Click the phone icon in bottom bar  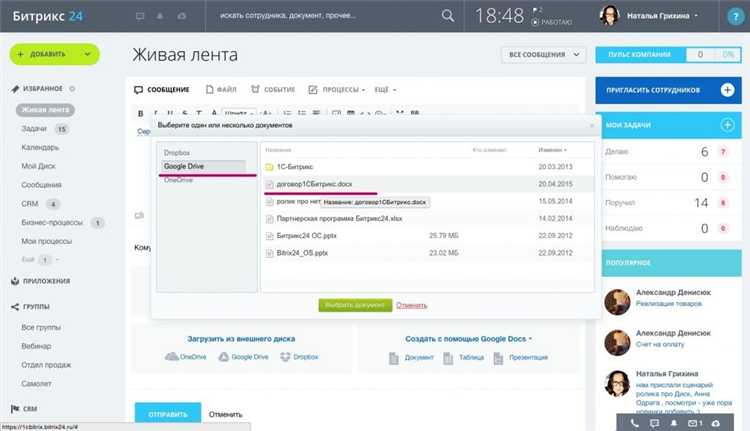(x=634, y=423)
